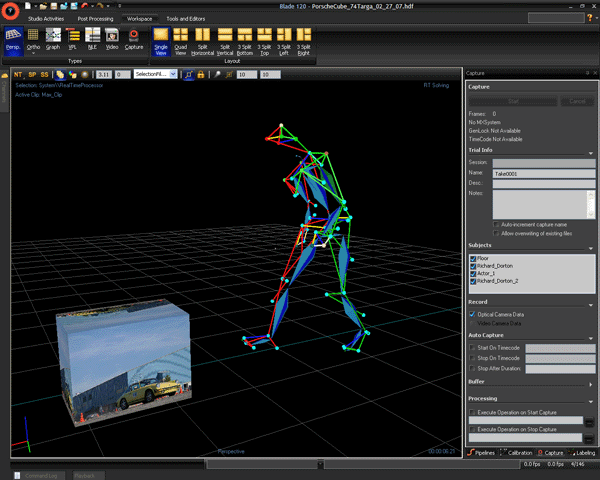Set layout to Single View
The width and height of the screenshot is (600, 480).
click(x=161, y=41)
